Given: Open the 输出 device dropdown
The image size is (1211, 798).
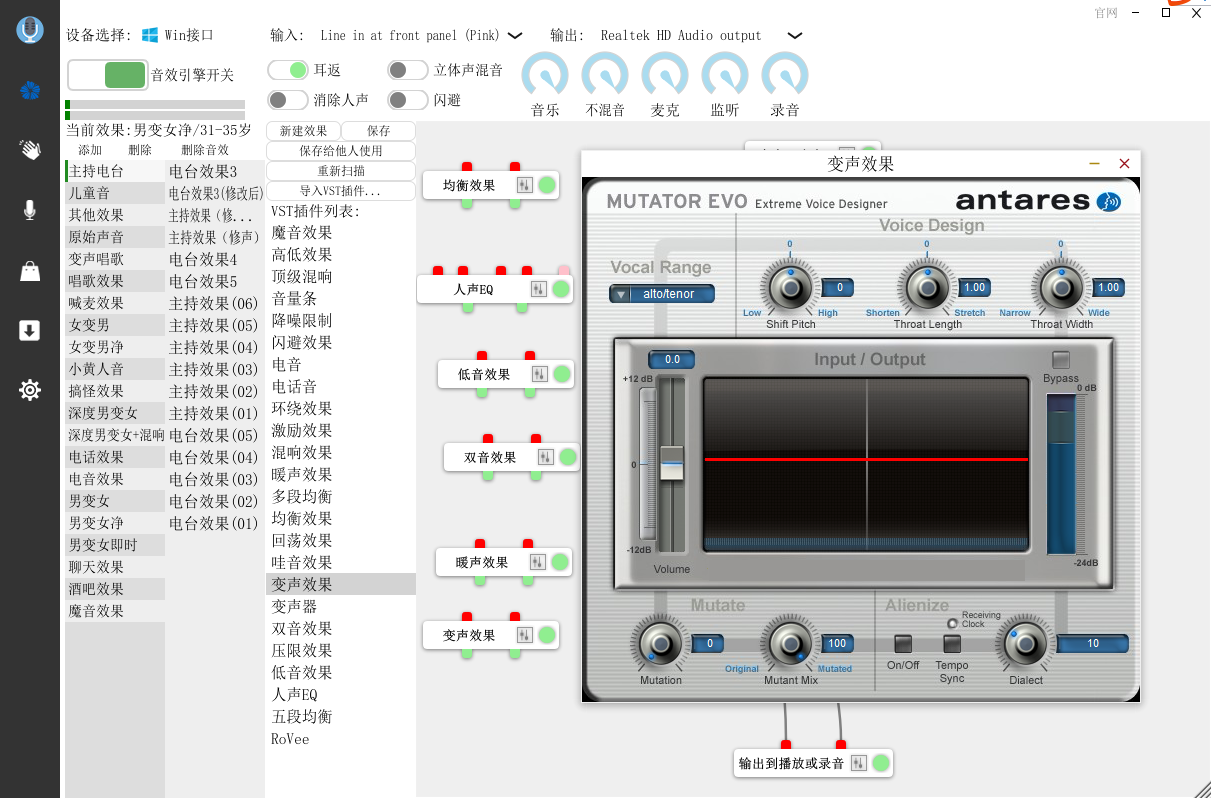Looking at the screenshot, I should click(795, 35).
